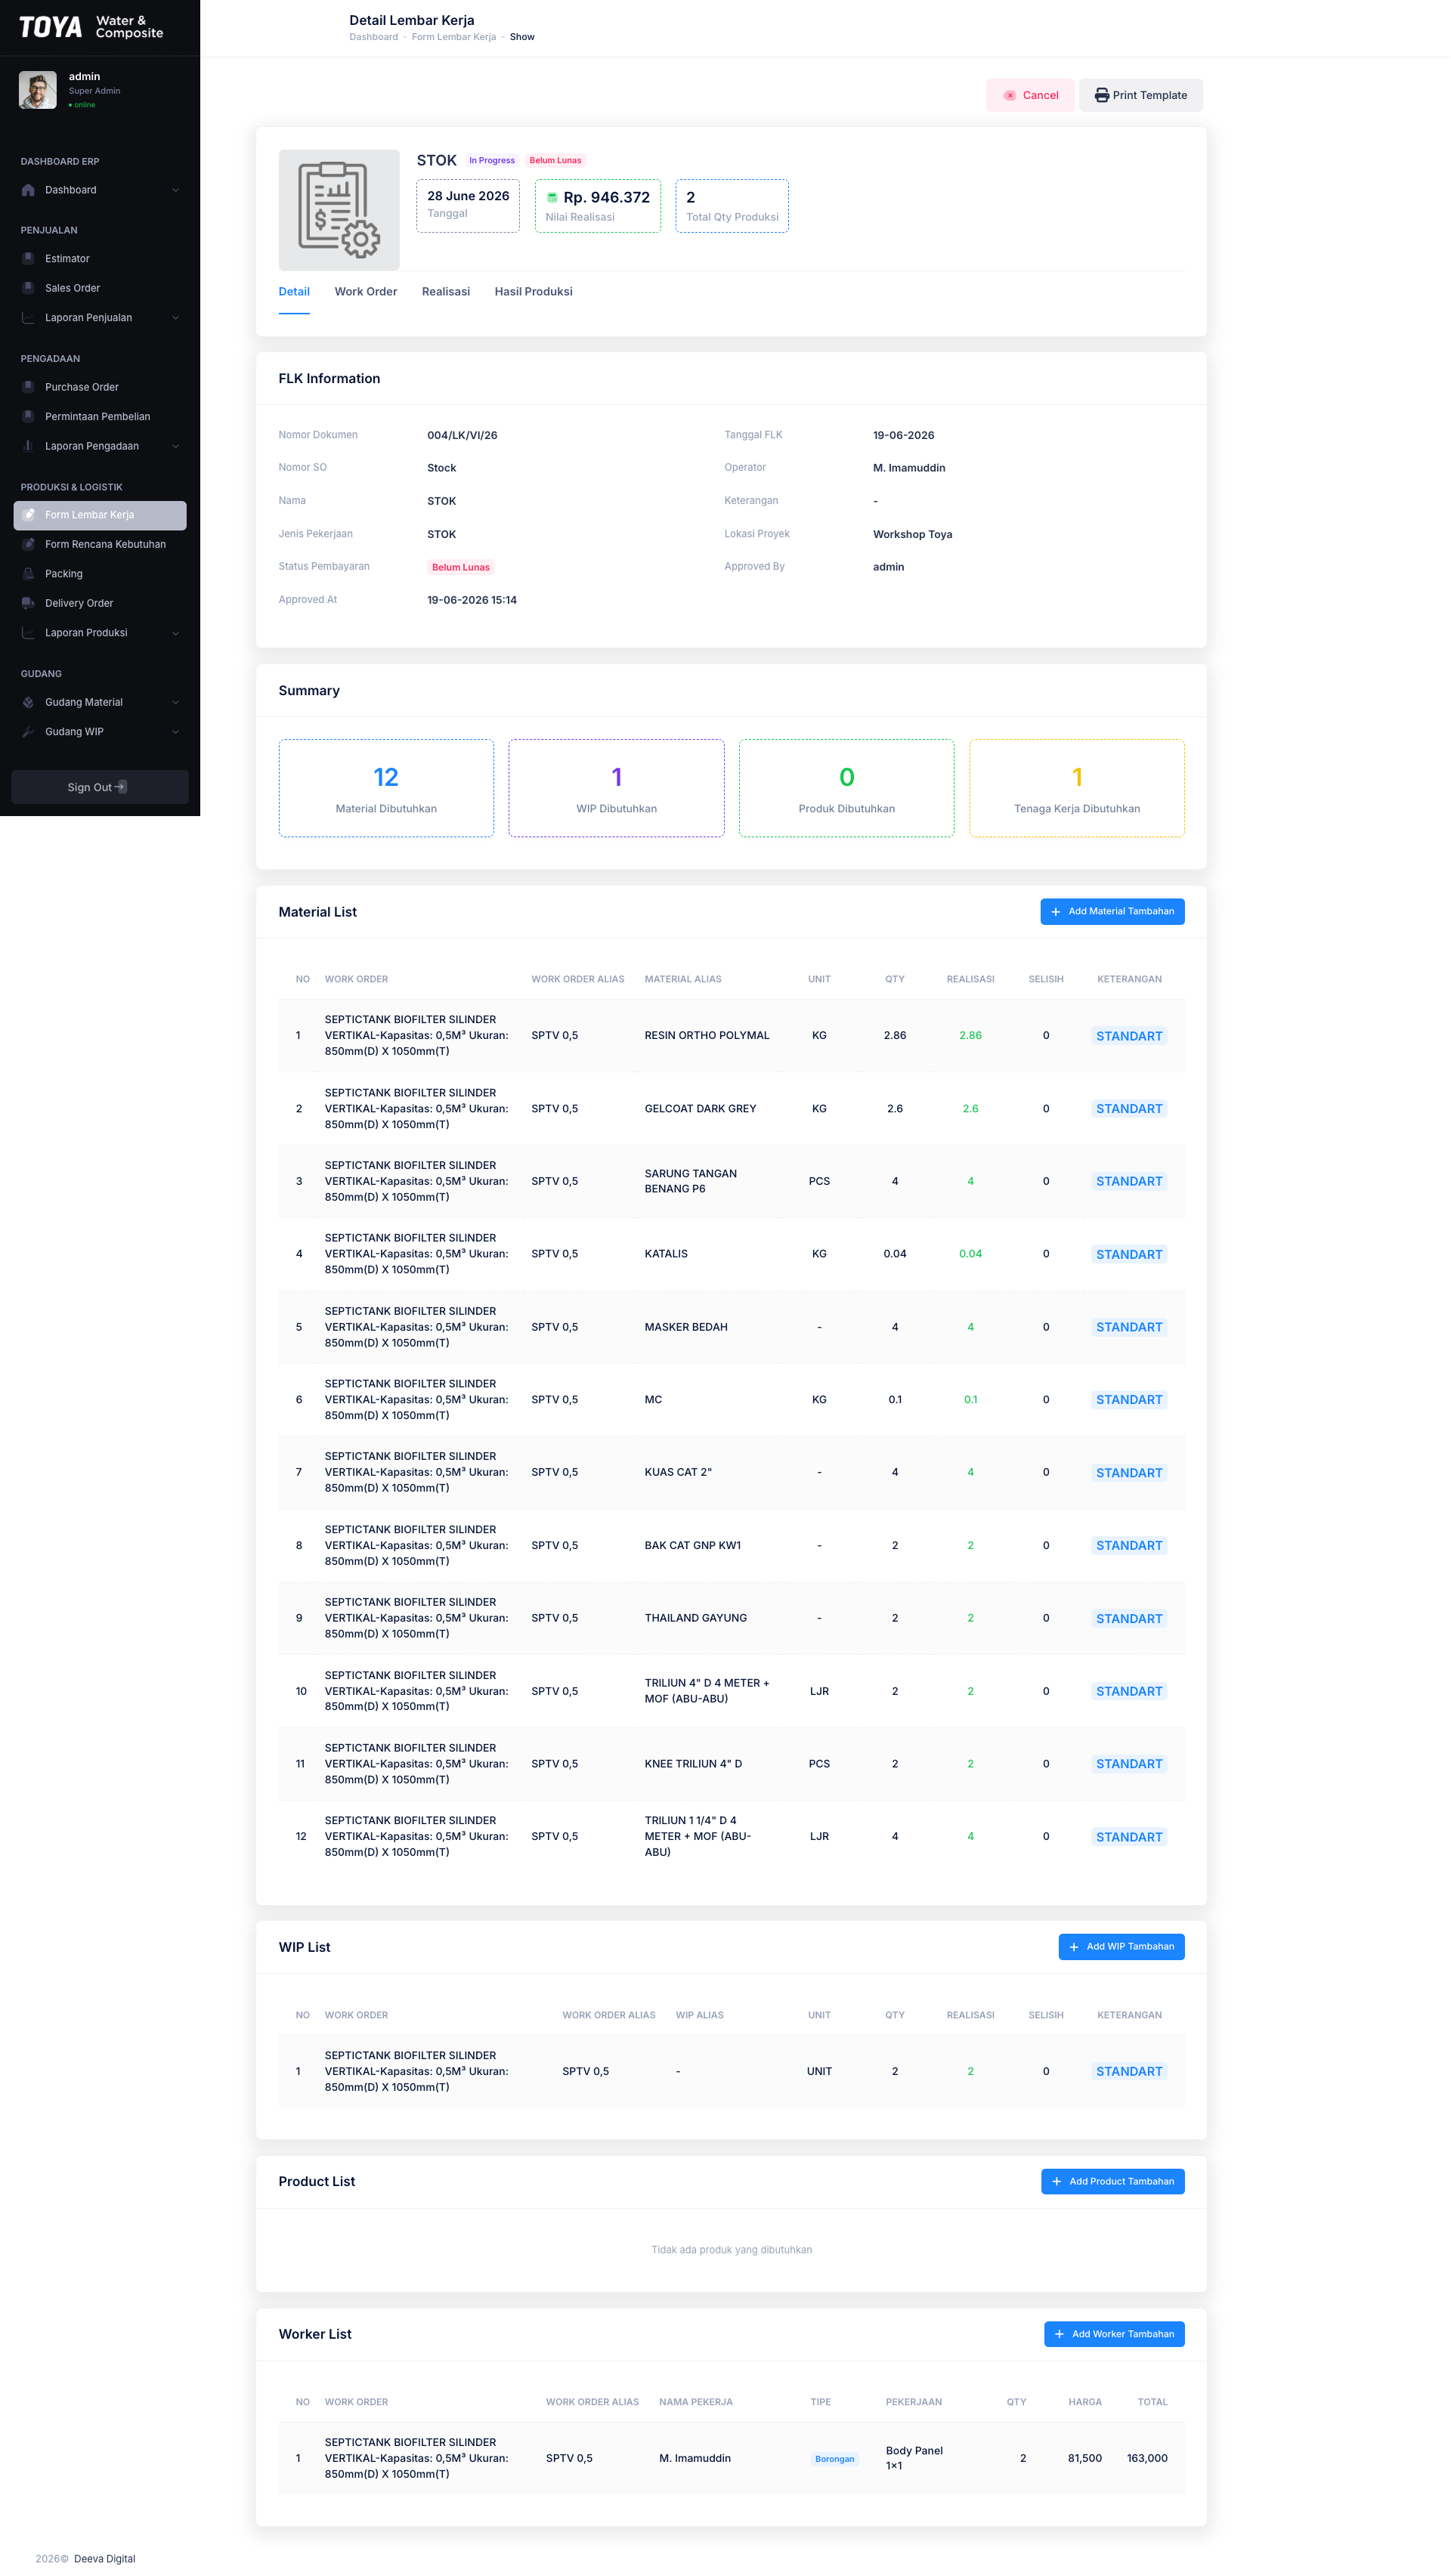1451x2576 pixels.
Task: Click the 0 Produk Dibutuhkan summary card
Action: click(847, 788)
